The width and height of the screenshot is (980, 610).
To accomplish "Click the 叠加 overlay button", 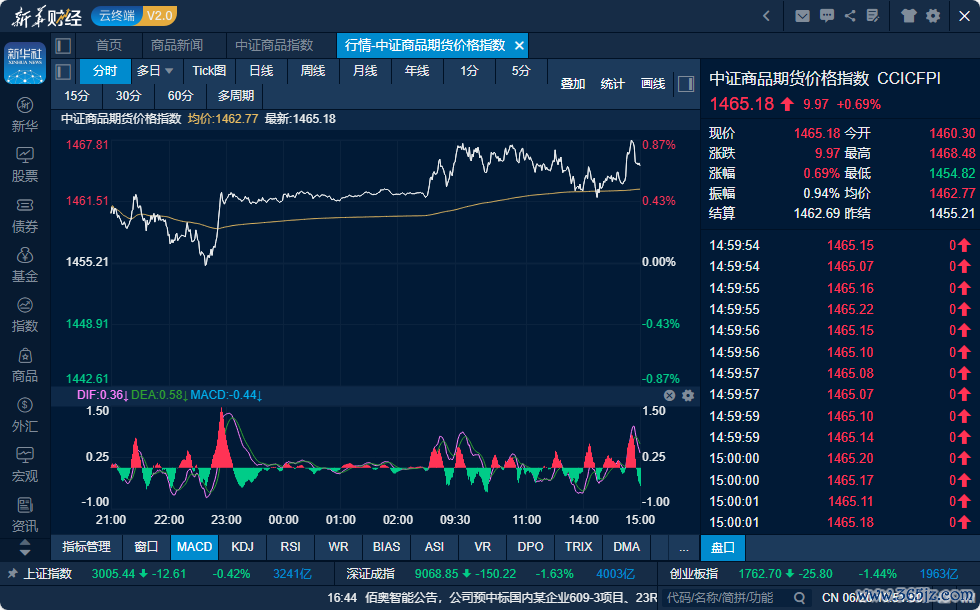I will [x=572, y=84].
